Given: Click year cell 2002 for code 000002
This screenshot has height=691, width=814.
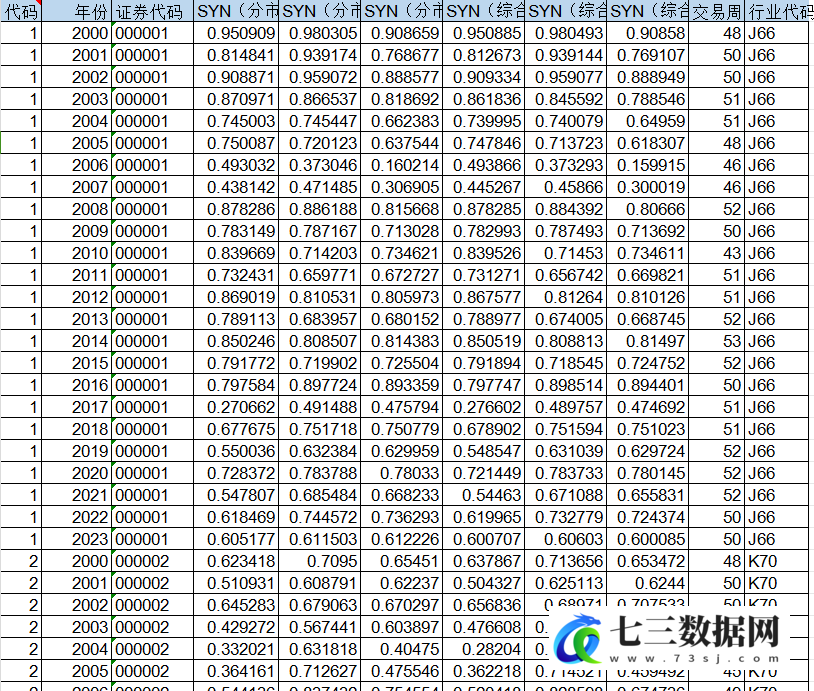Looking at the screenshot, I should 76,605.
